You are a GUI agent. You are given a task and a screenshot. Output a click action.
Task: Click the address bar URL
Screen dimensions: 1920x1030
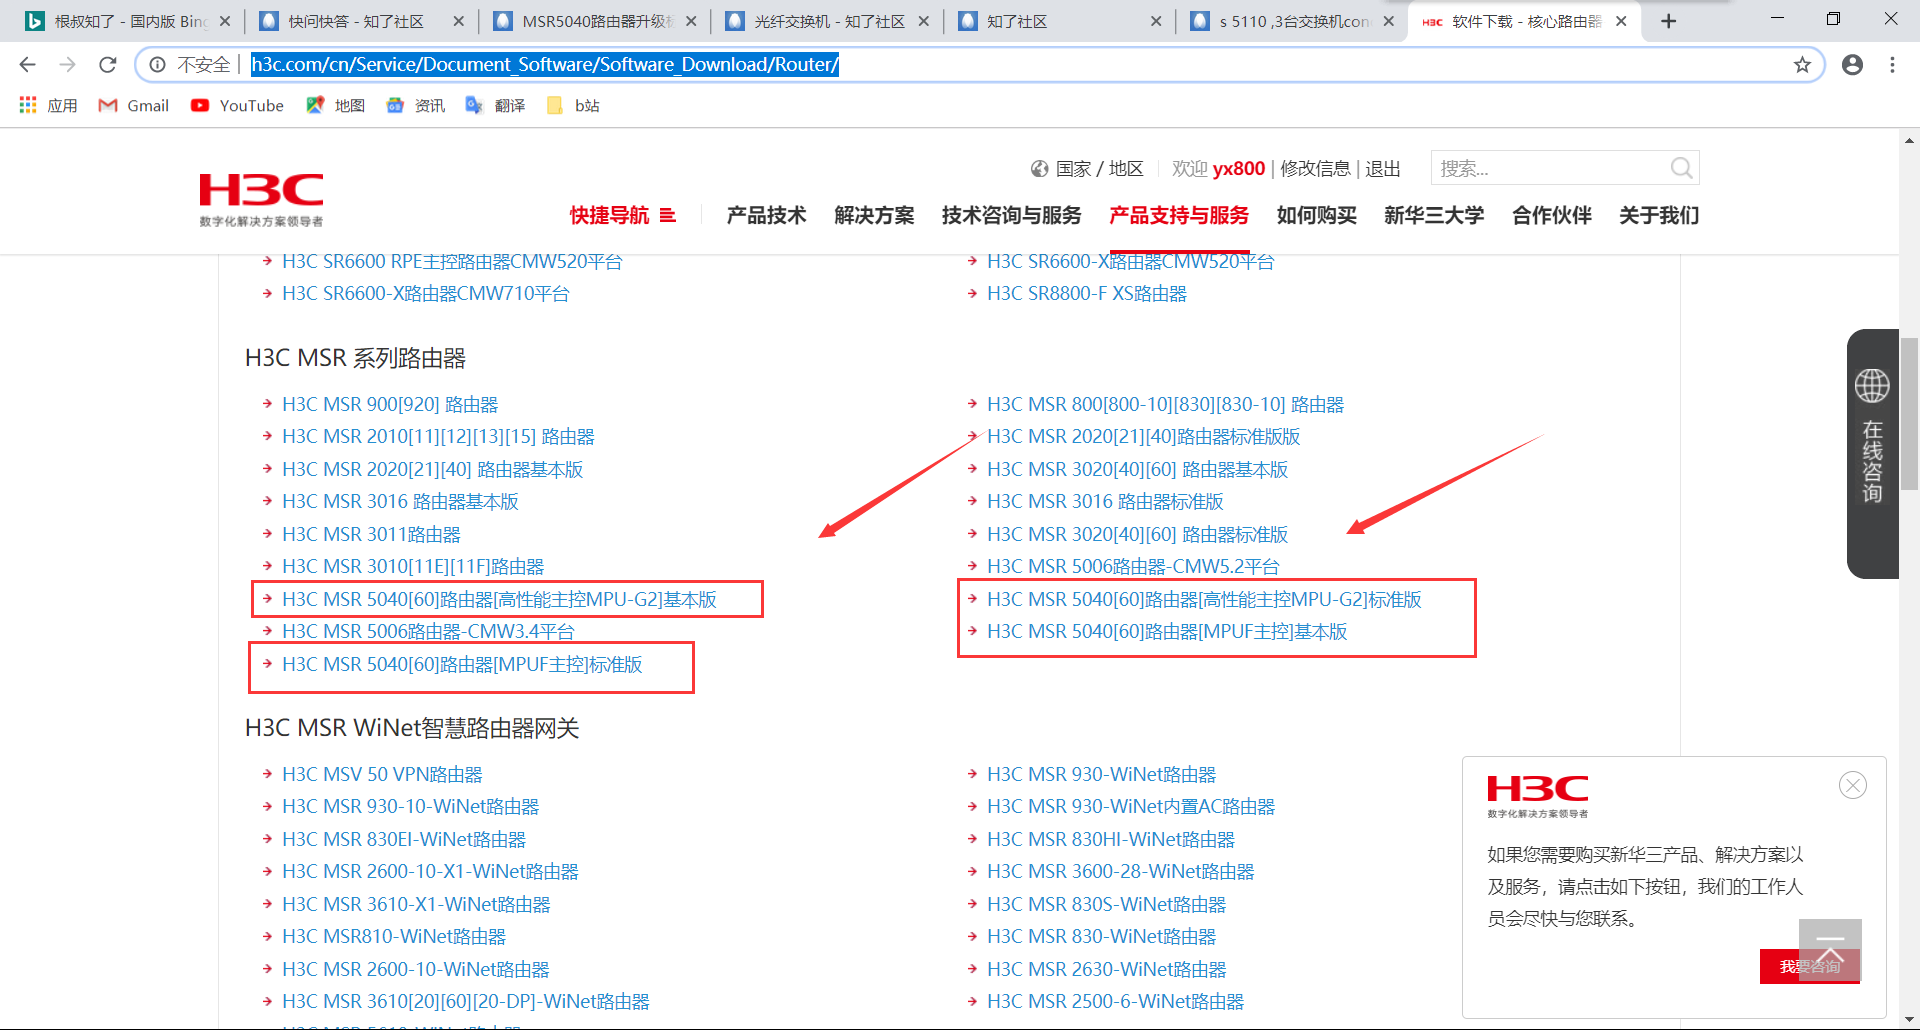coord(545,65)
